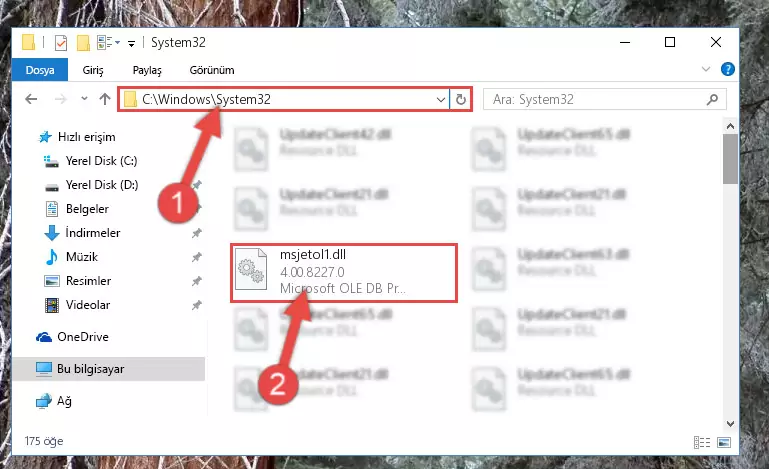Click the Back navigation arrow
Image resolution: width=769 pixels, height=469 pixels.
point(31,99)
